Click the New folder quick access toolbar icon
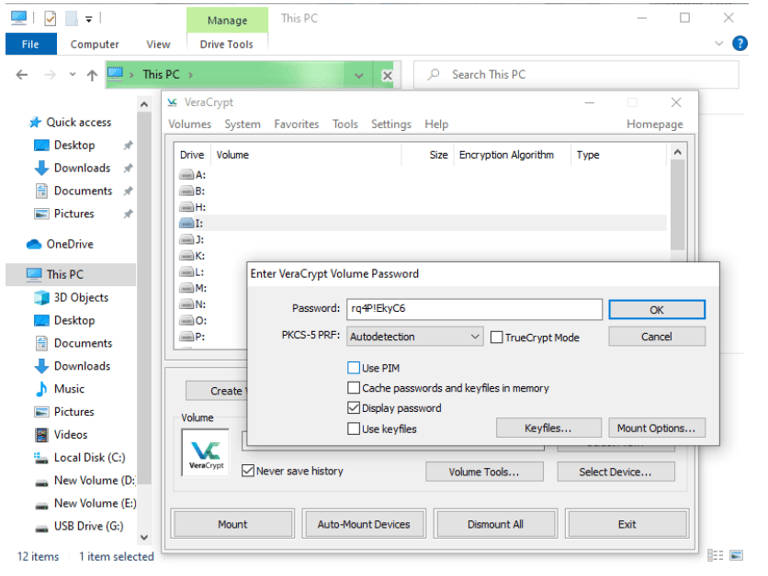 [x=72, y=19]
